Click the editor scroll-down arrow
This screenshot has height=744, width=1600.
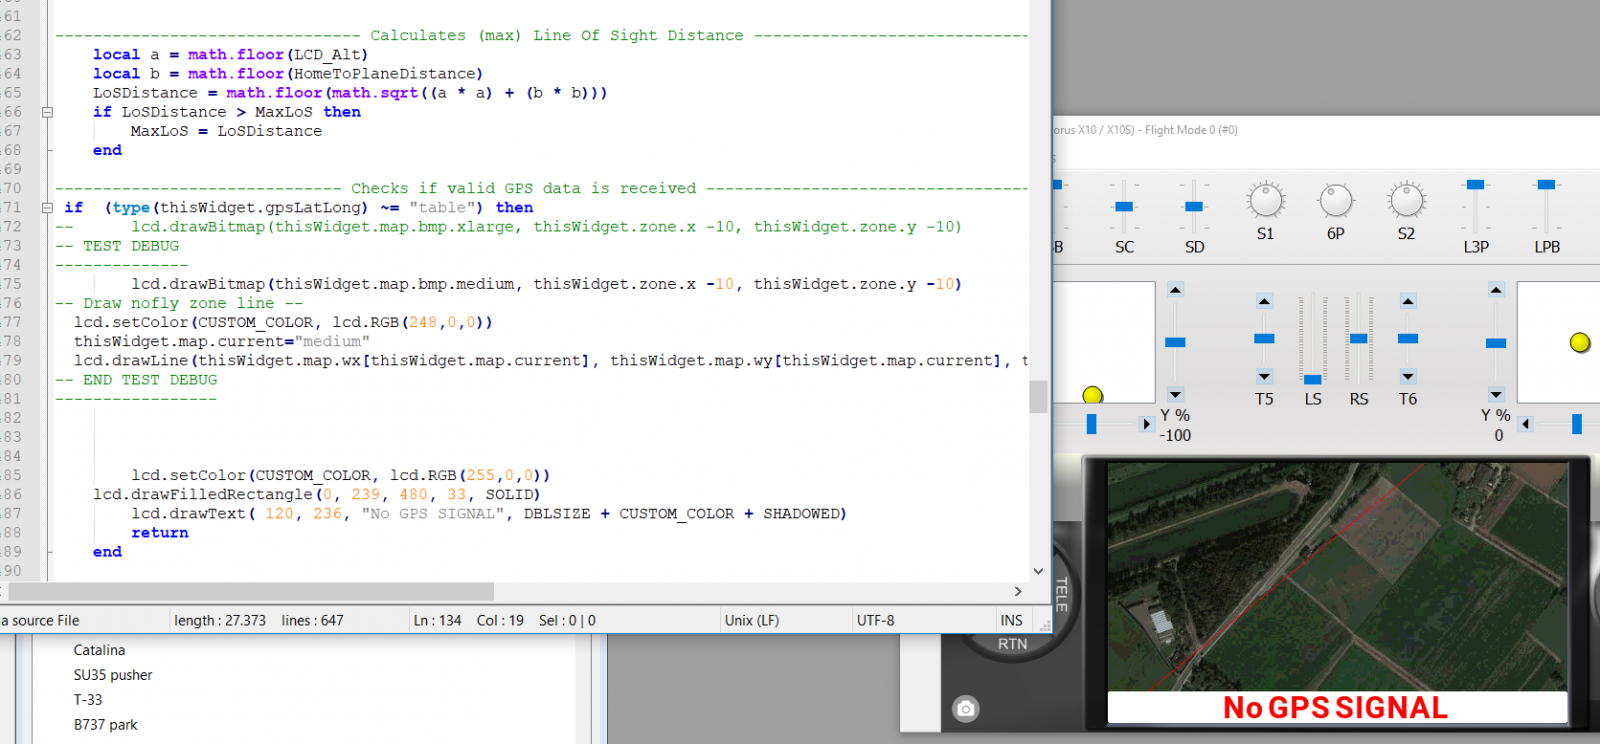[1038, 571]
